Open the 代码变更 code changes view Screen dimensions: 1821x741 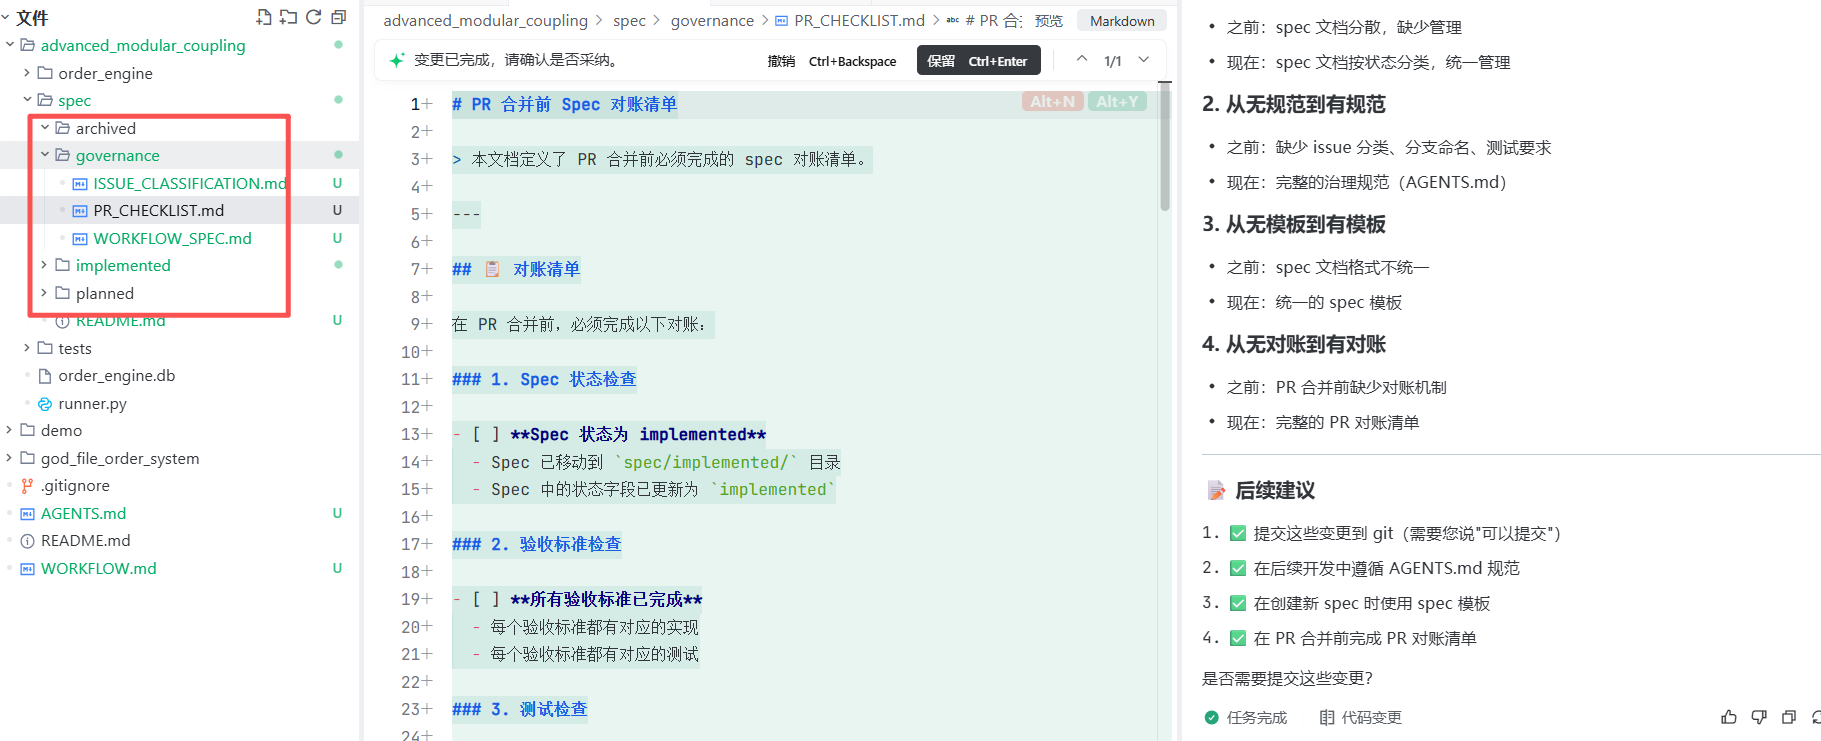point(1361,717)
